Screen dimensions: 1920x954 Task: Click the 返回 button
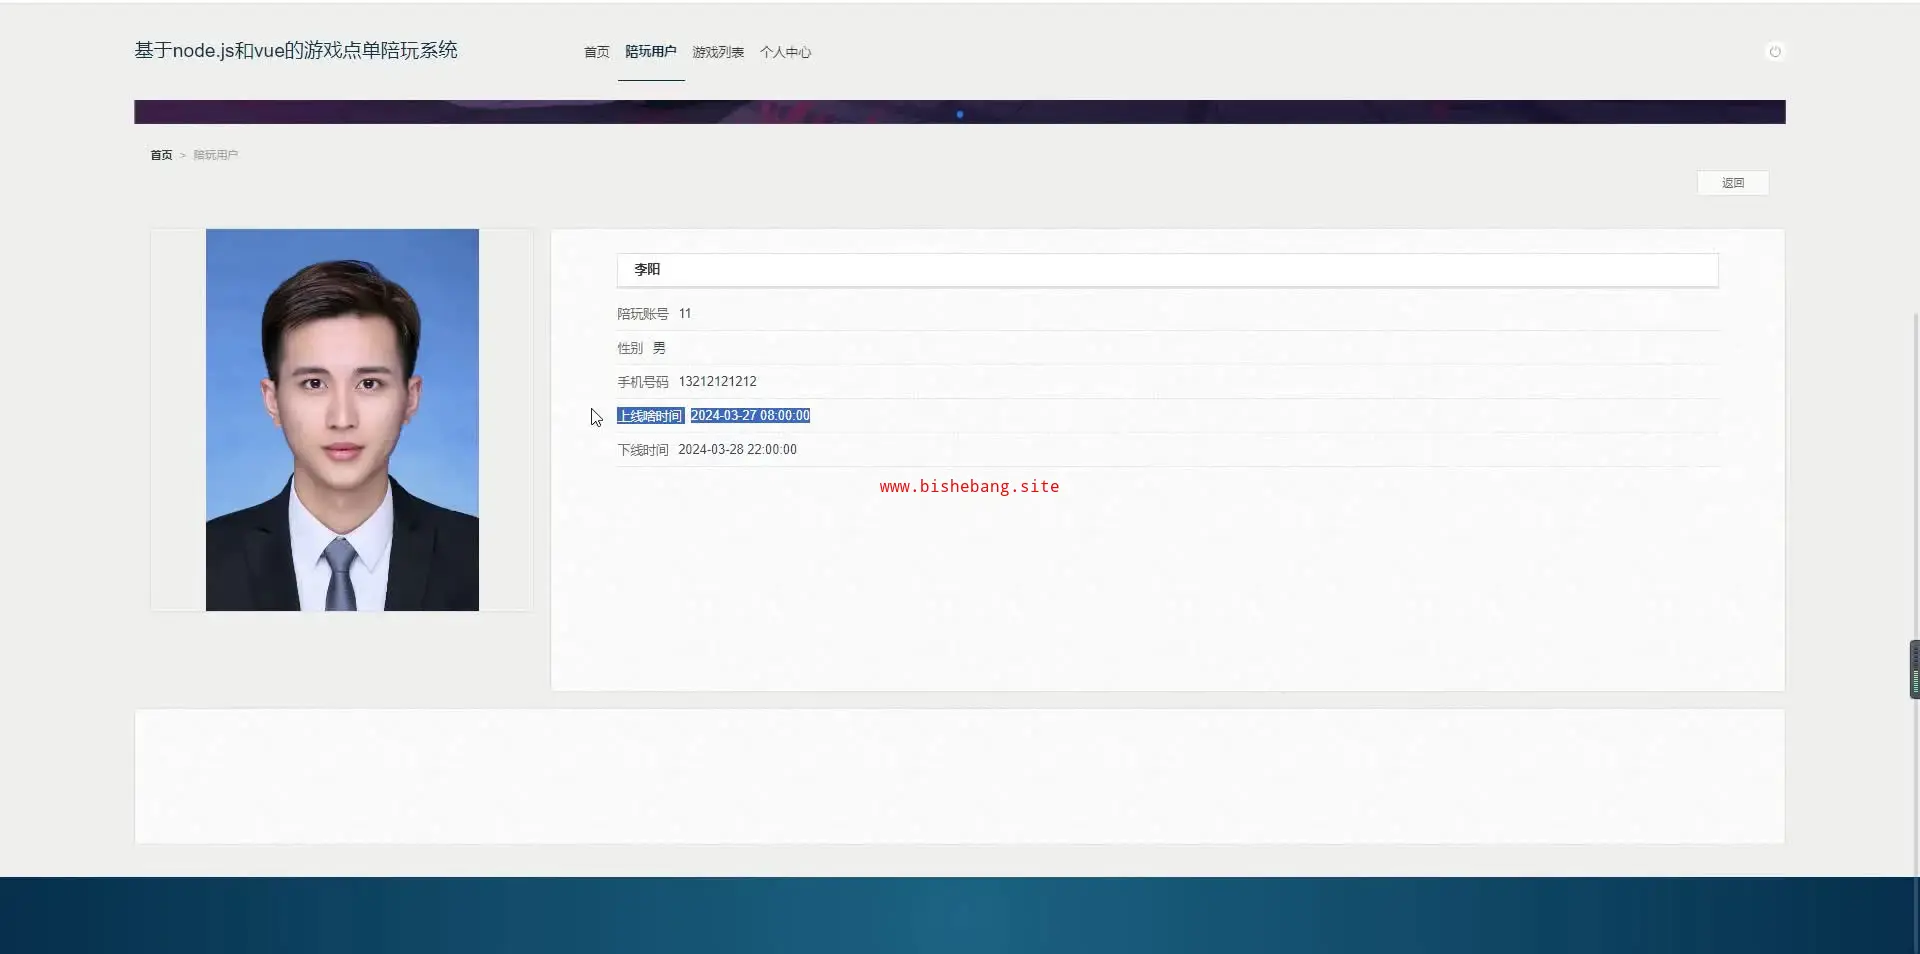pyautogui.click(x=1733, y=183)
